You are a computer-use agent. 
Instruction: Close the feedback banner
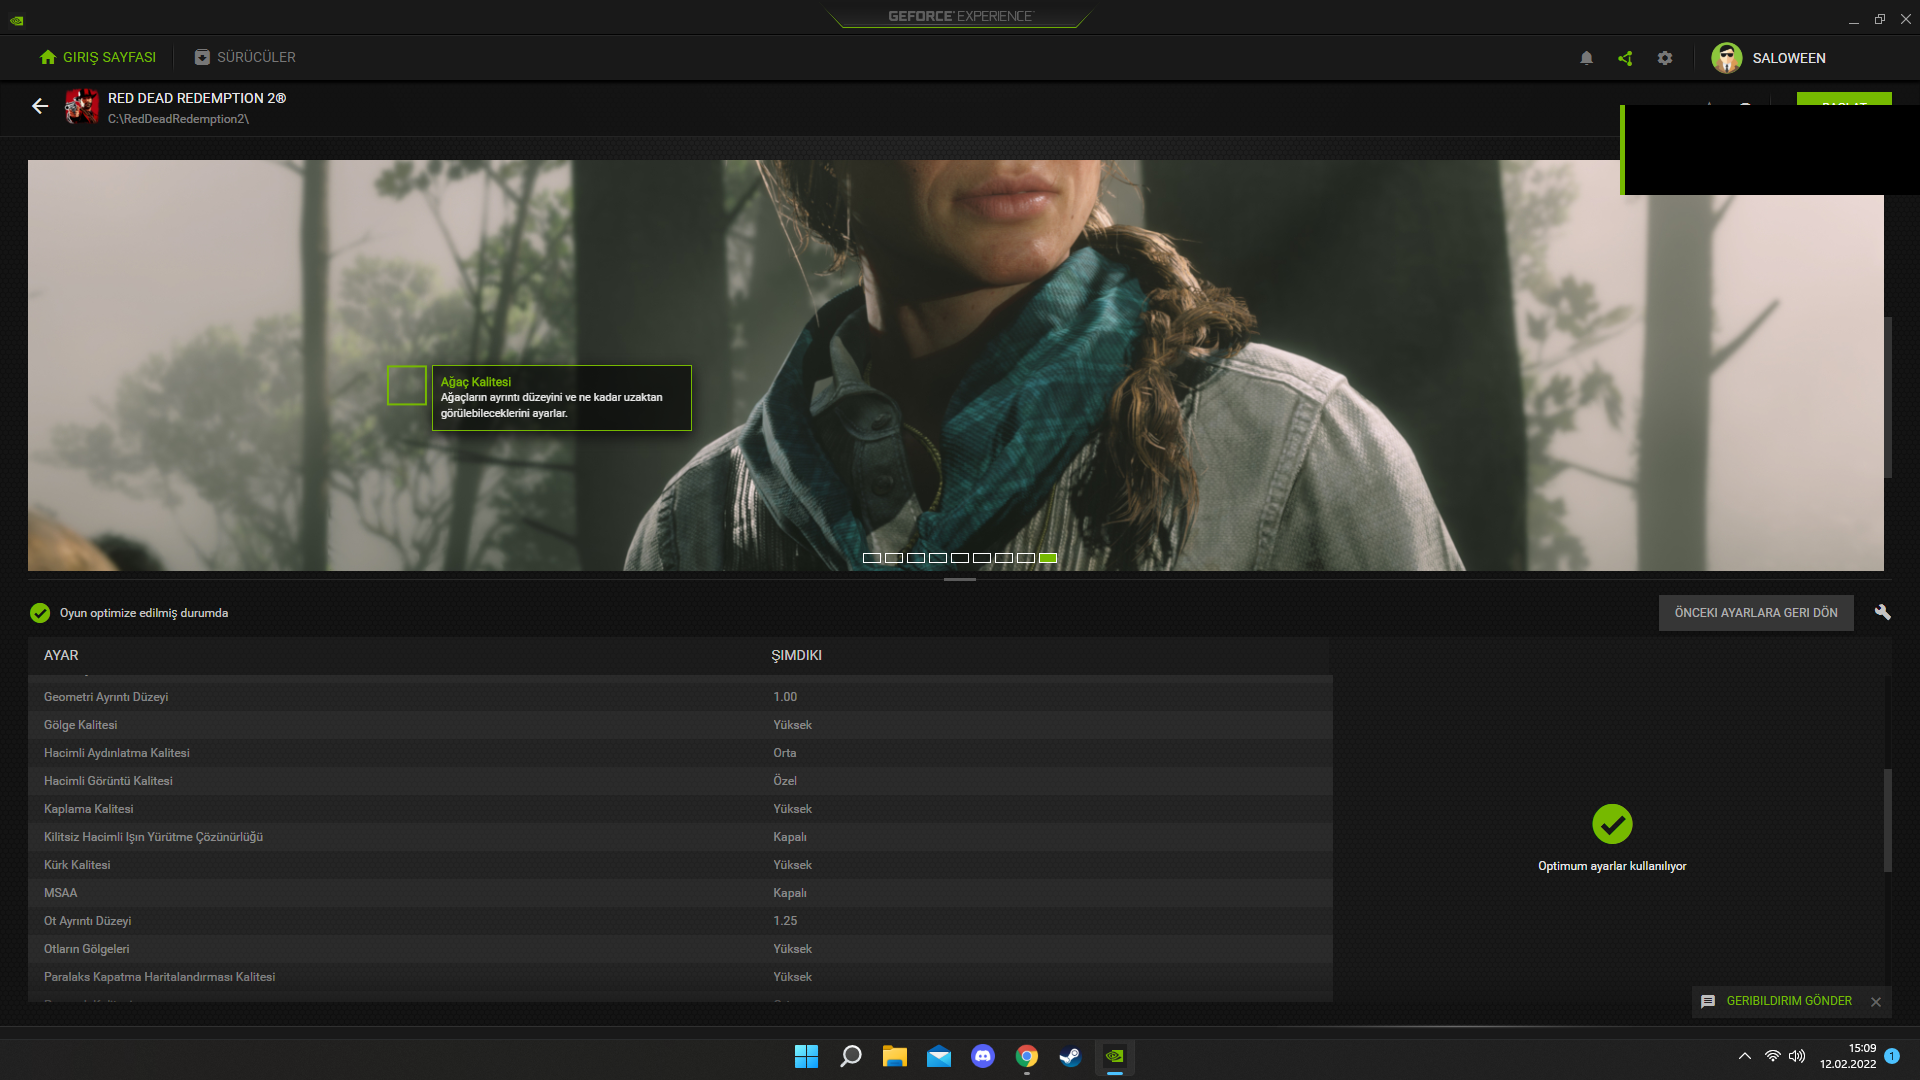tap(1876, 1002)
